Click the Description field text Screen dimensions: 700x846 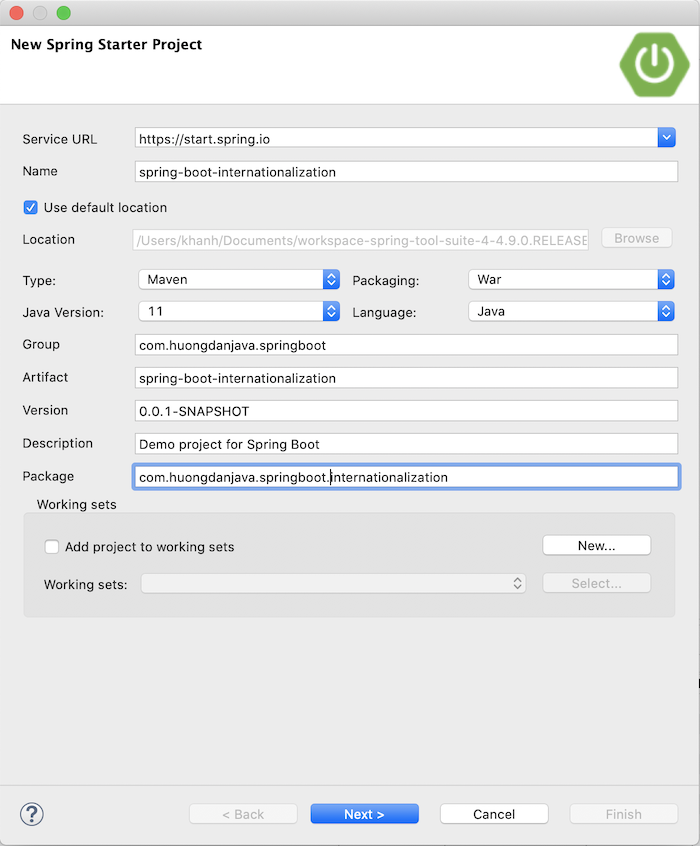coord(405,444)
